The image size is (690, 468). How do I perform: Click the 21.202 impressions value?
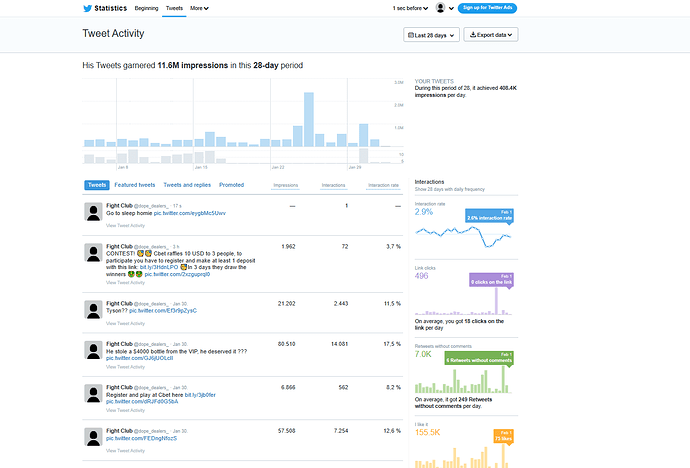point(286,303)
